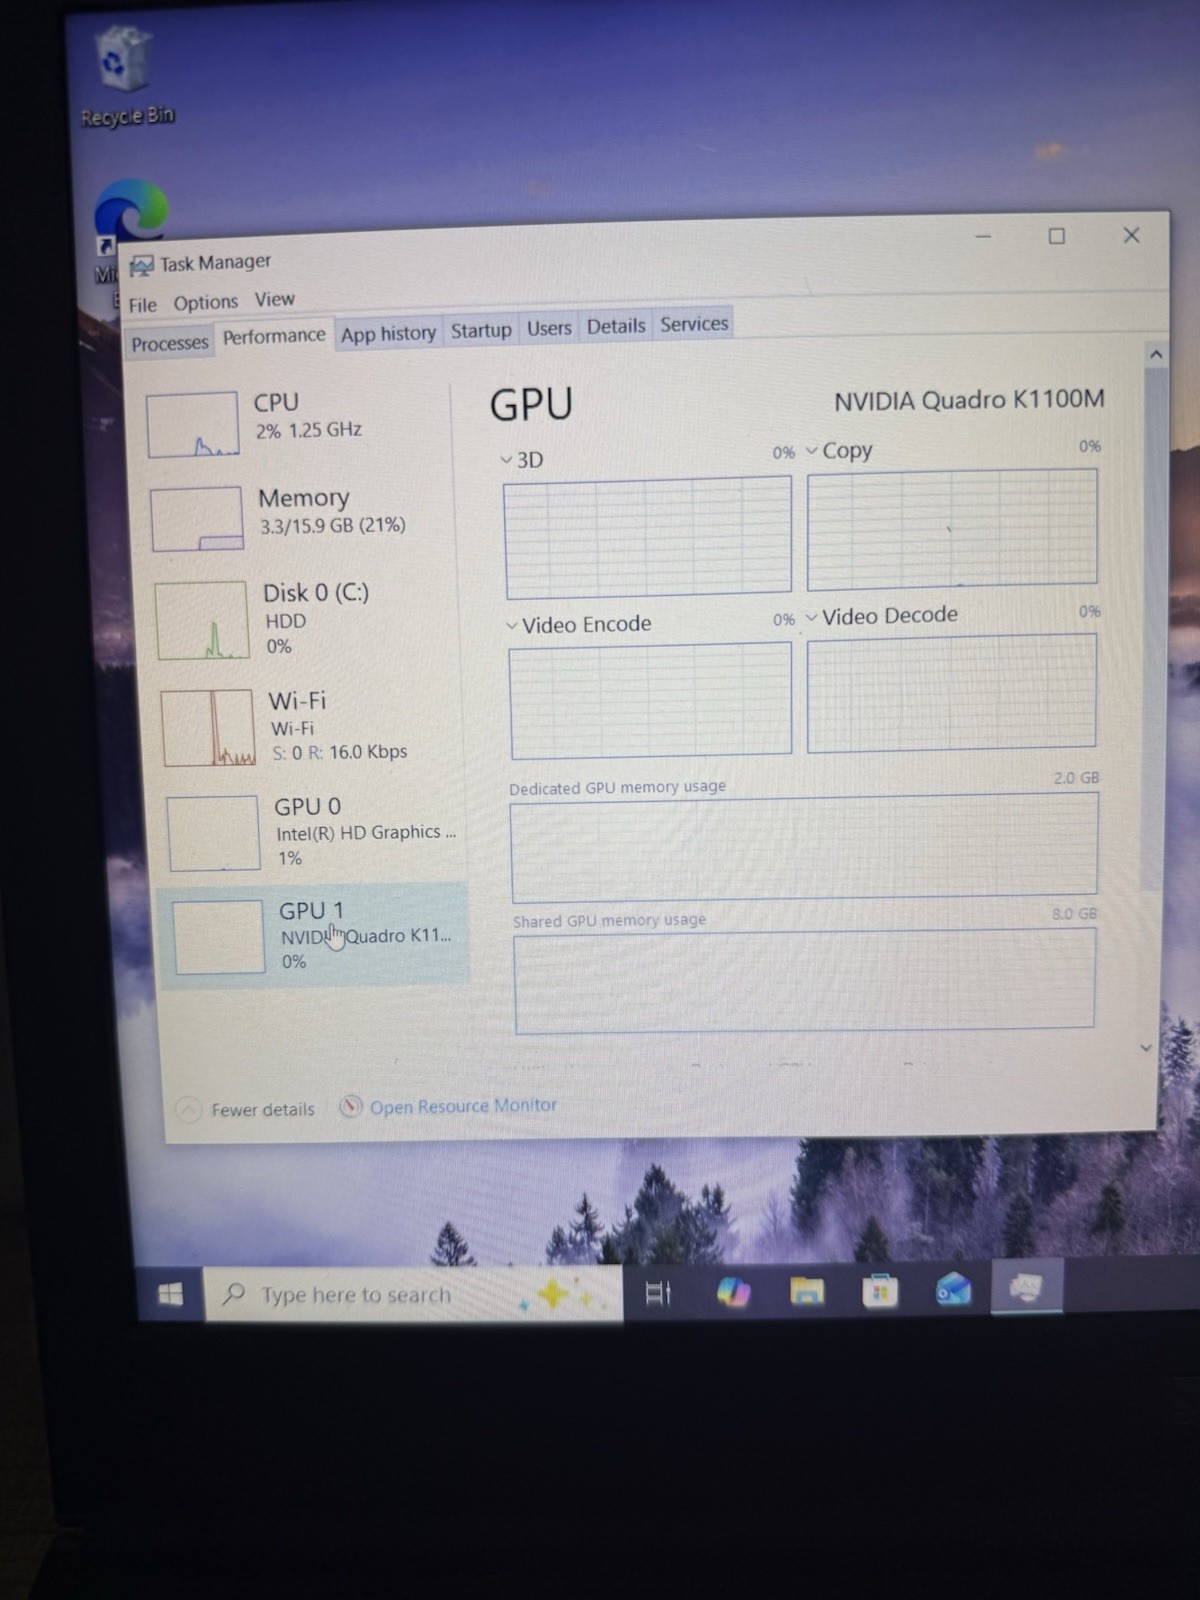1200x1600 pixels.
Task: Click the 8.0 GB shared memory label
Action: [x=1074, y=914]
